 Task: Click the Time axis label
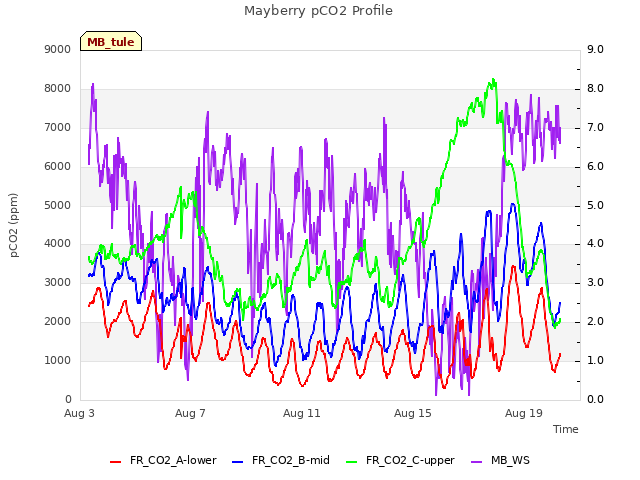(566, 429)
